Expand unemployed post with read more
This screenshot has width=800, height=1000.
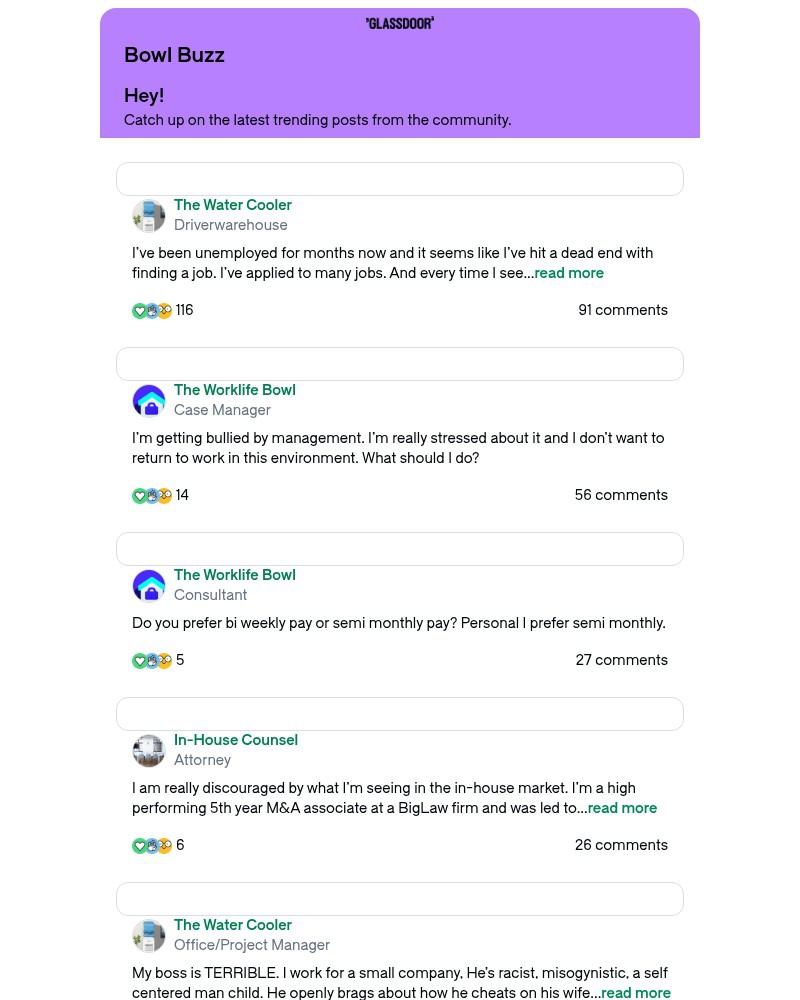click(x=569, y=273)
